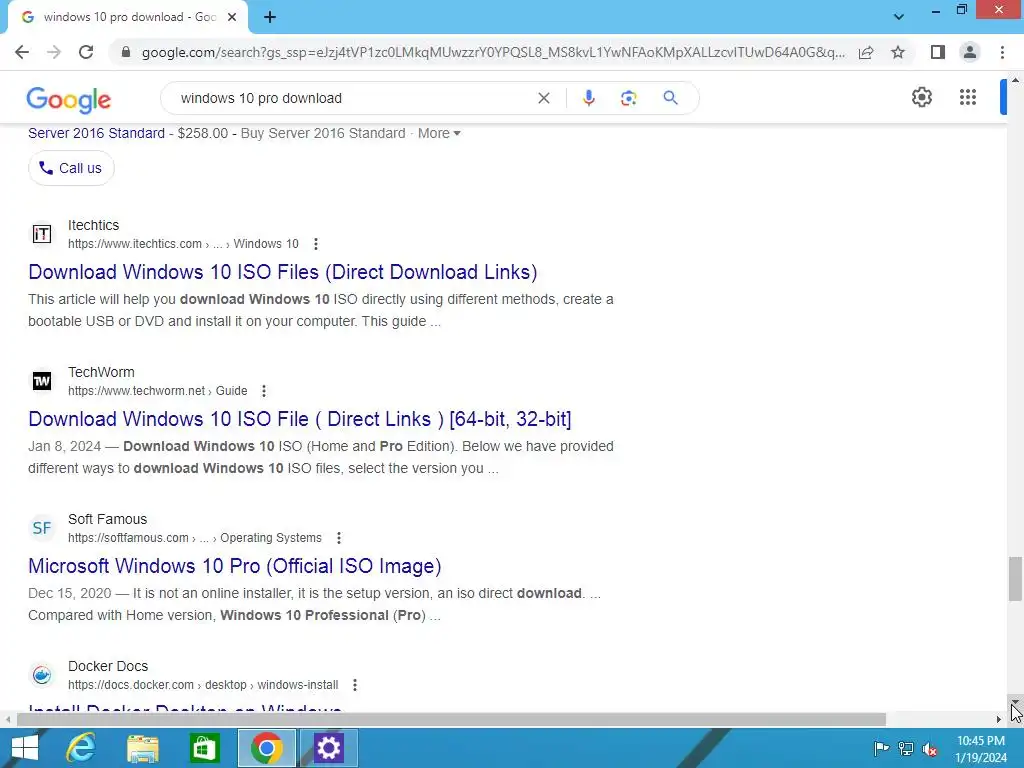Open Google quick settings gear
Screen dimensions: 1024x768
pyautogui.click(x=921, y=97)
